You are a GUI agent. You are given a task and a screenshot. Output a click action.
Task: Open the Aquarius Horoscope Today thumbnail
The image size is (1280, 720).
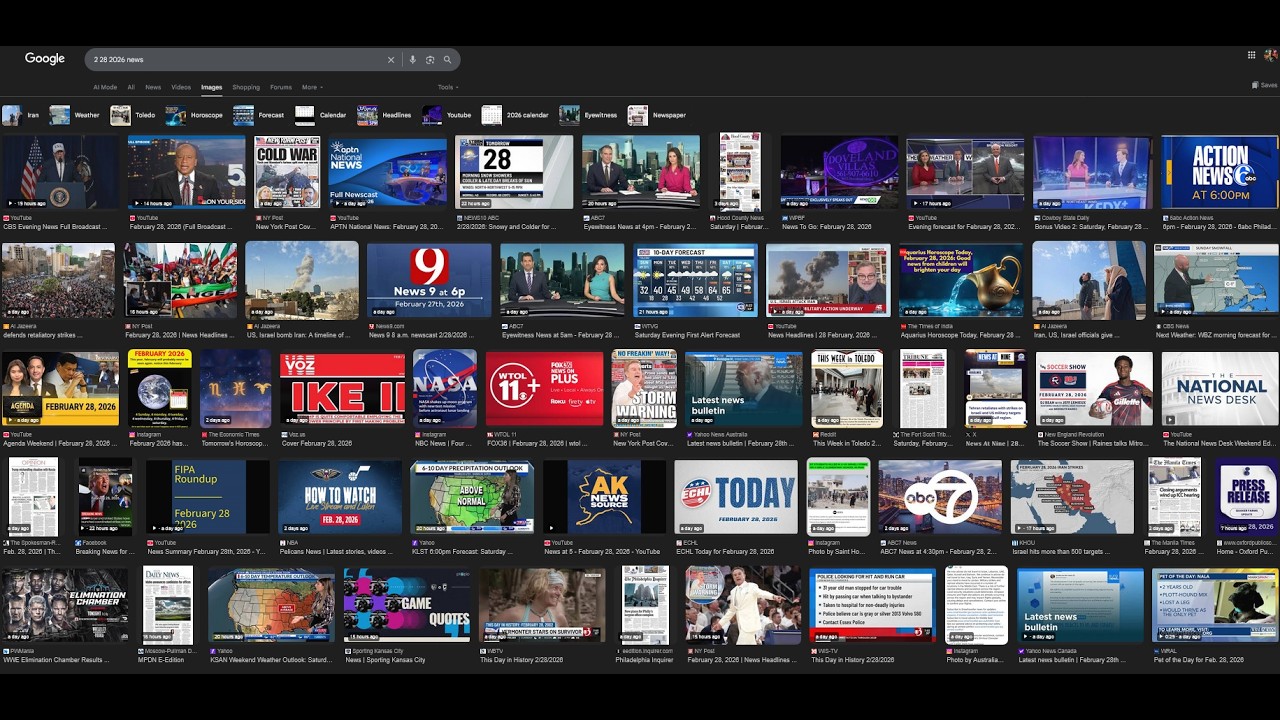pos(962,280)
